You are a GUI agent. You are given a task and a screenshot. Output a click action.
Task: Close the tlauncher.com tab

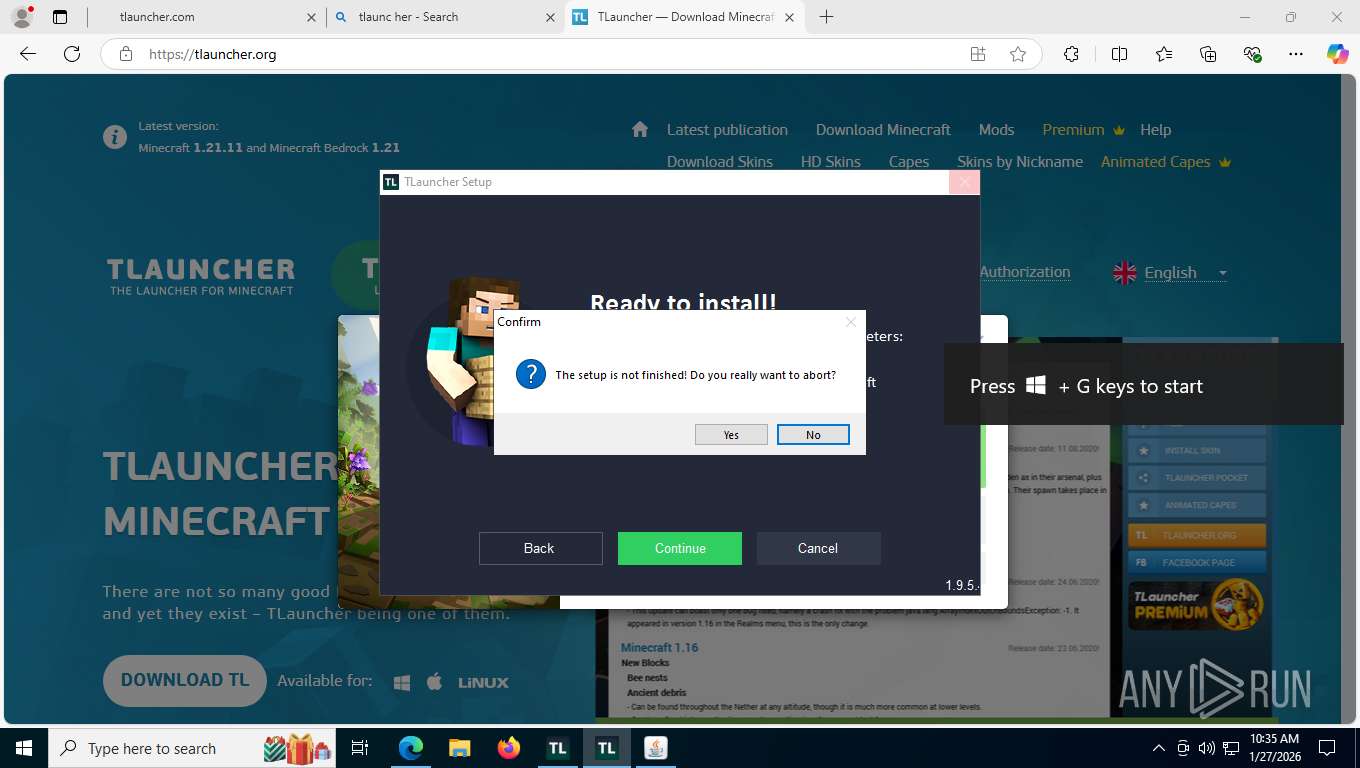click(x=311, y=17)
